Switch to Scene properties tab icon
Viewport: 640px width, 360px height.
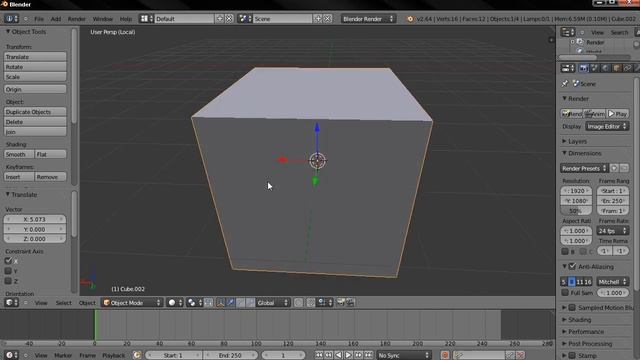tap(594, 68)
